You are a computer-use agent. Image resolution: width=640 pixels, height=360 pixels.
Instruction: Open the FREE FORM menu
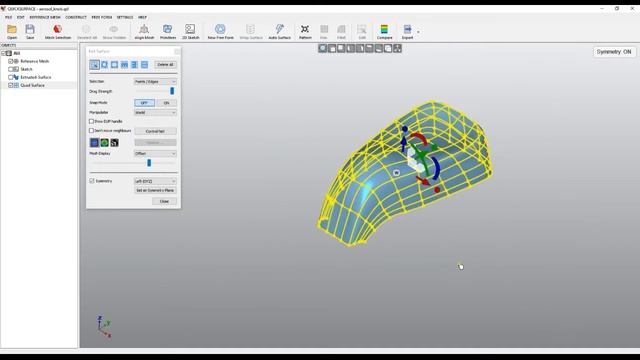coord(102,17)
